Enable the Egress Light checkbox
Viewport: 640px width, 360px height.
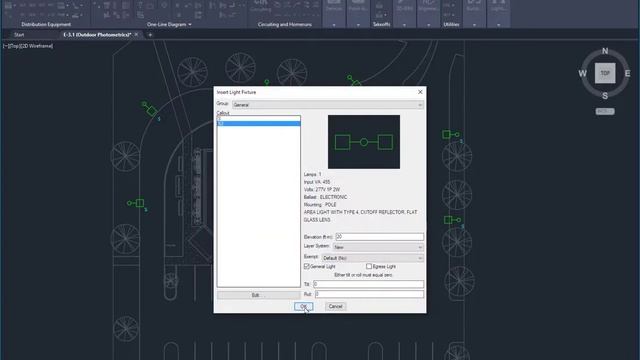point(369,267)
